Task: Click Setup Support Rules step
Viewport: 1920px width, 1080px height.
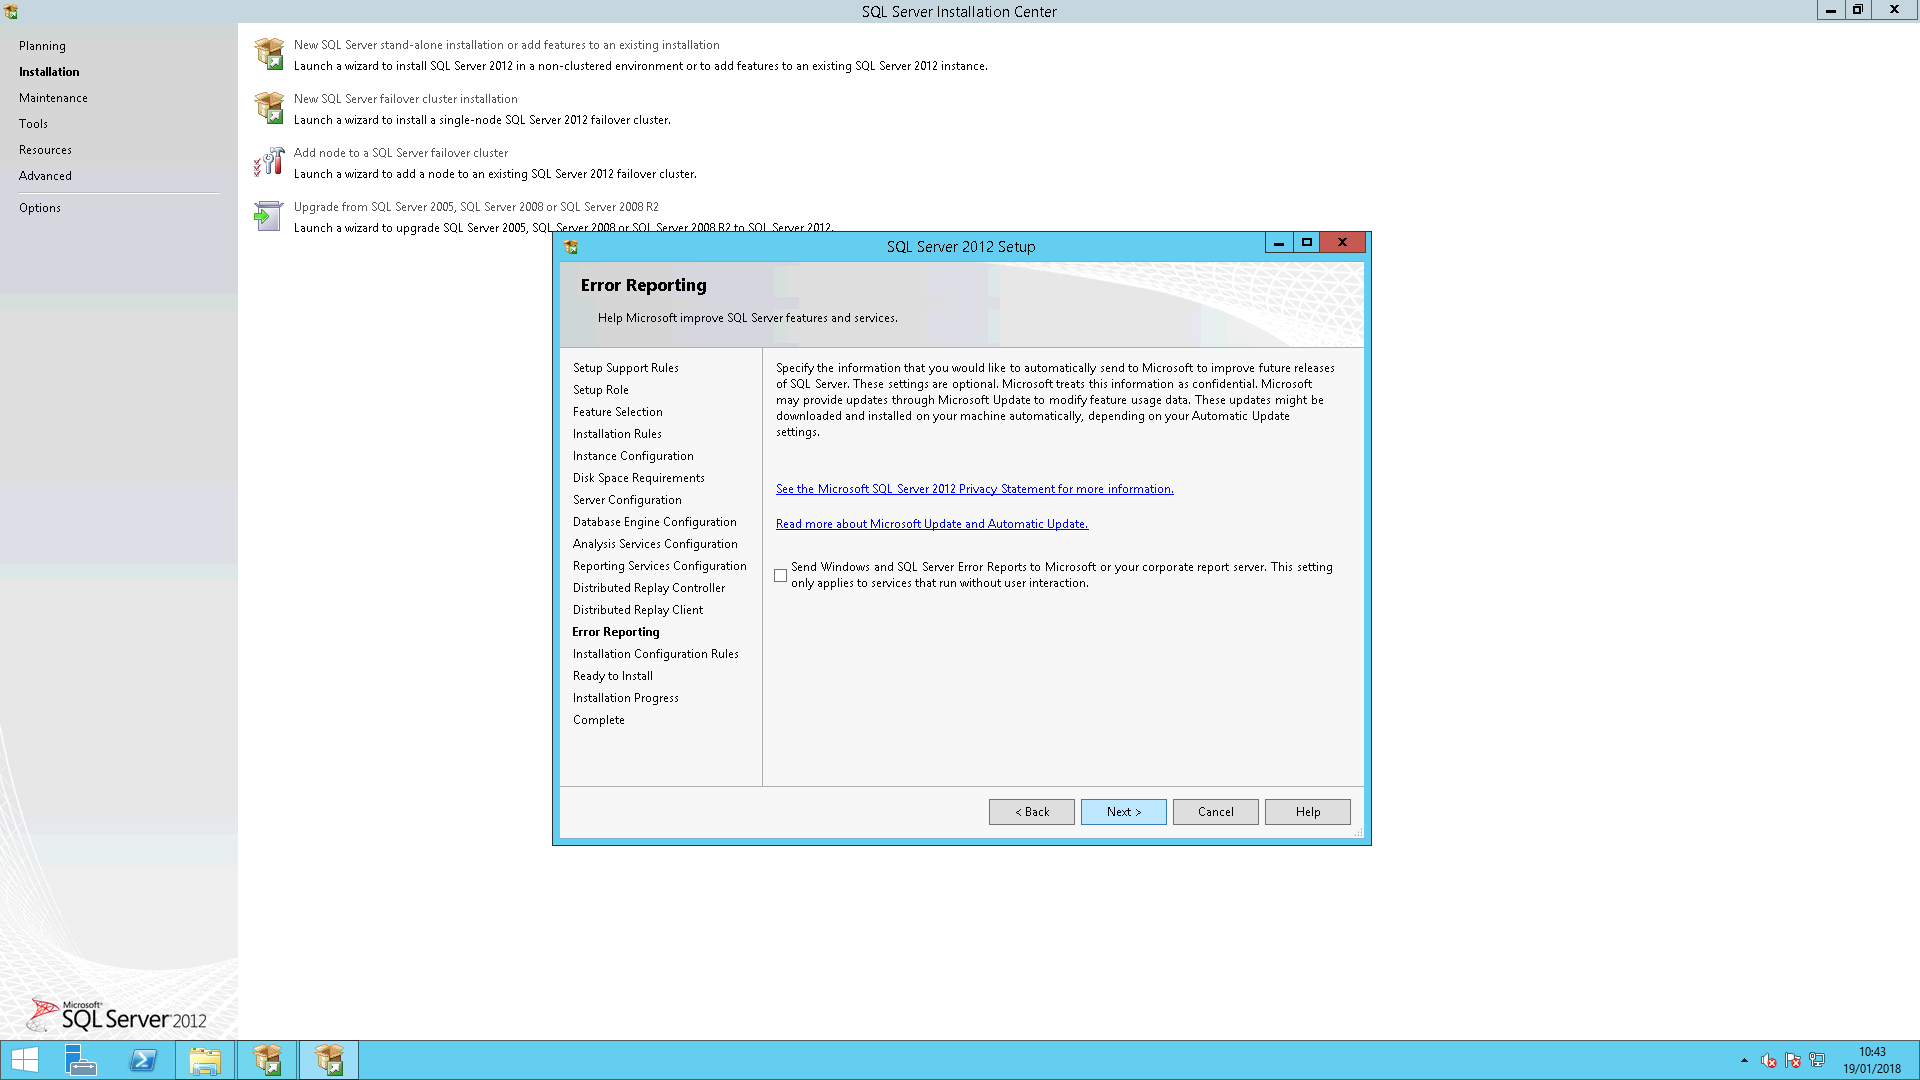Action: coord(626,368)
